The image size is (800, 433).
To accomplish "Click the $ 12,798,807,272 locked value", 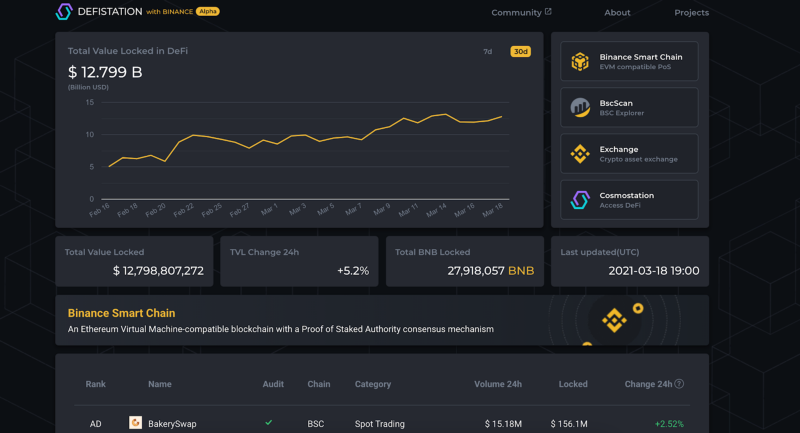I will coord(158,271).
